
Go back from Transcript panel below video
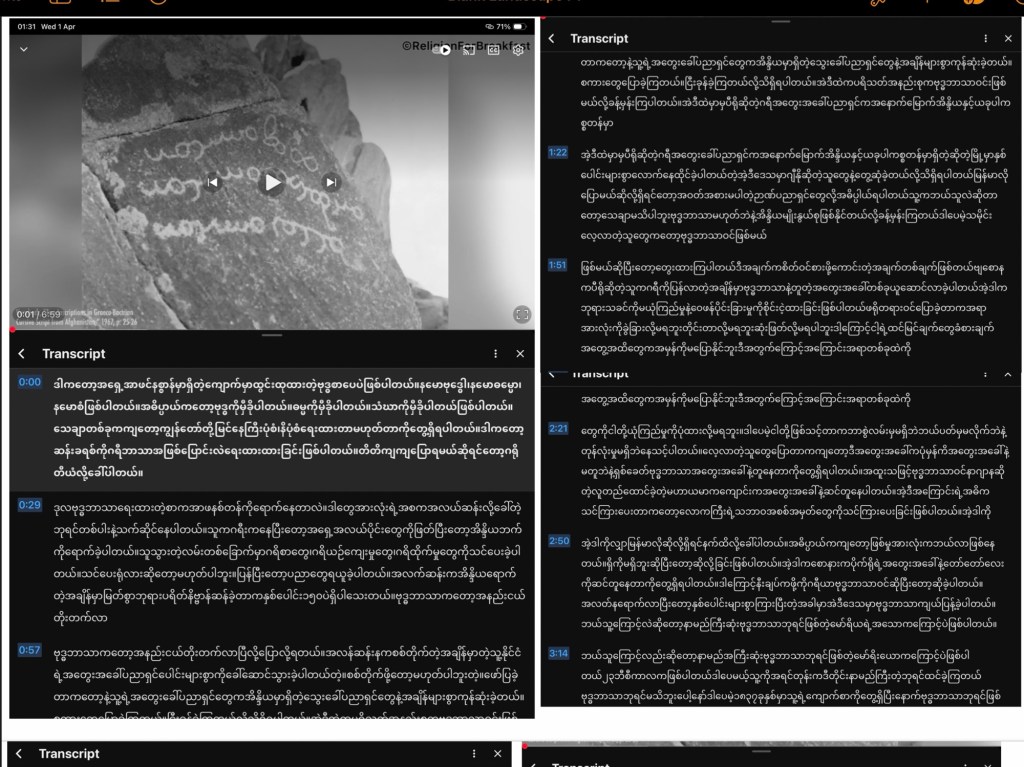click(x=22, y=354)
